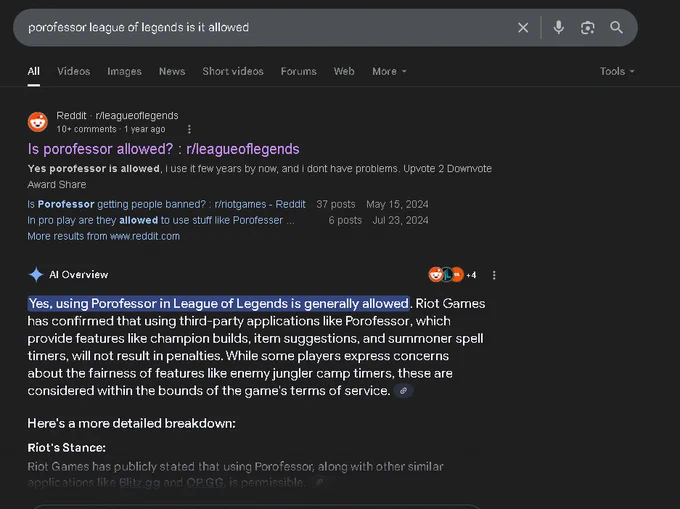Click the 'Jul 23, 2024' date text
Viewport: 680px width, 509px height.
[x=400, y=220]
